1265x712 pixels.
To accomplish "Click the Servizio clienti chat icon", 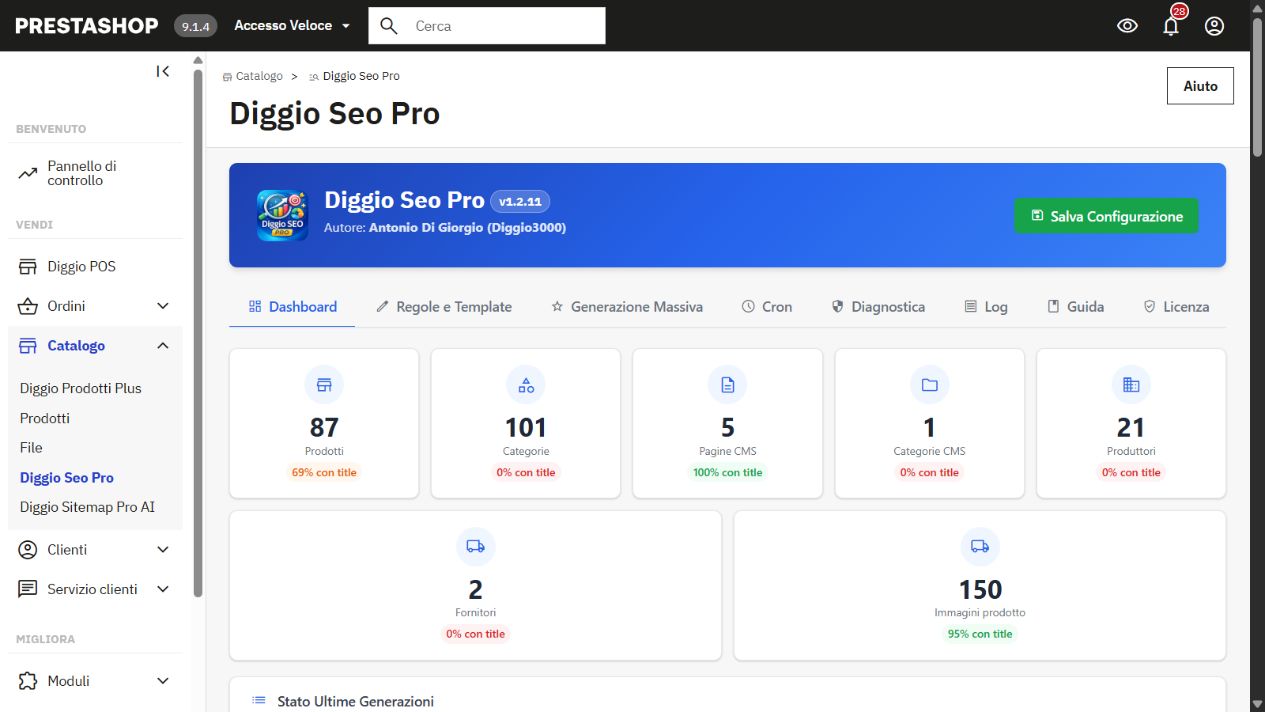I will [x=28, y=589].
